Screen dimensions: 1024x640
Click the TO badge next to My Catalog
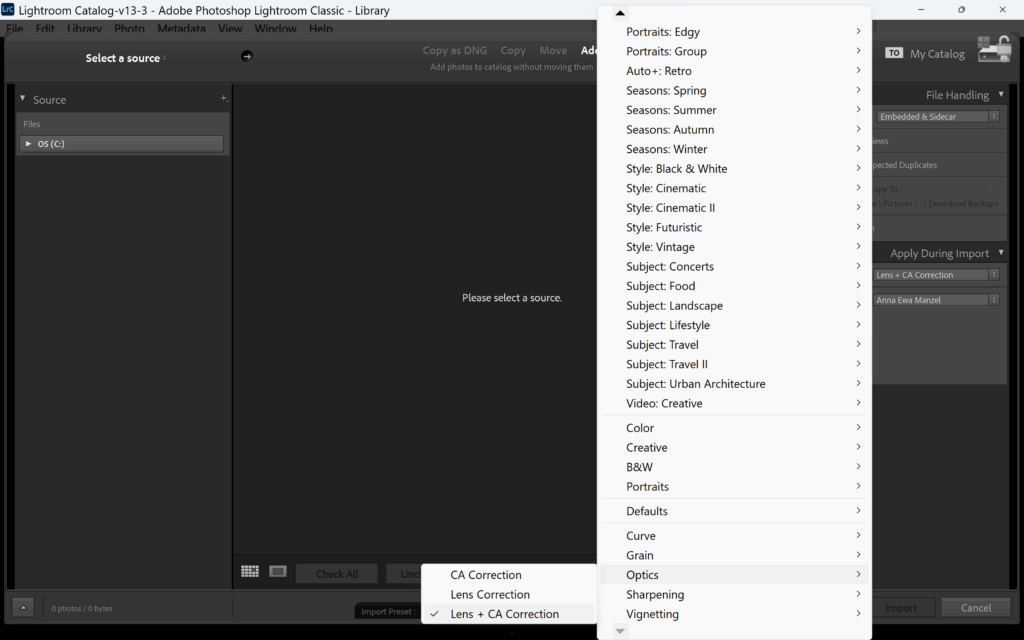tap(894, 53)
